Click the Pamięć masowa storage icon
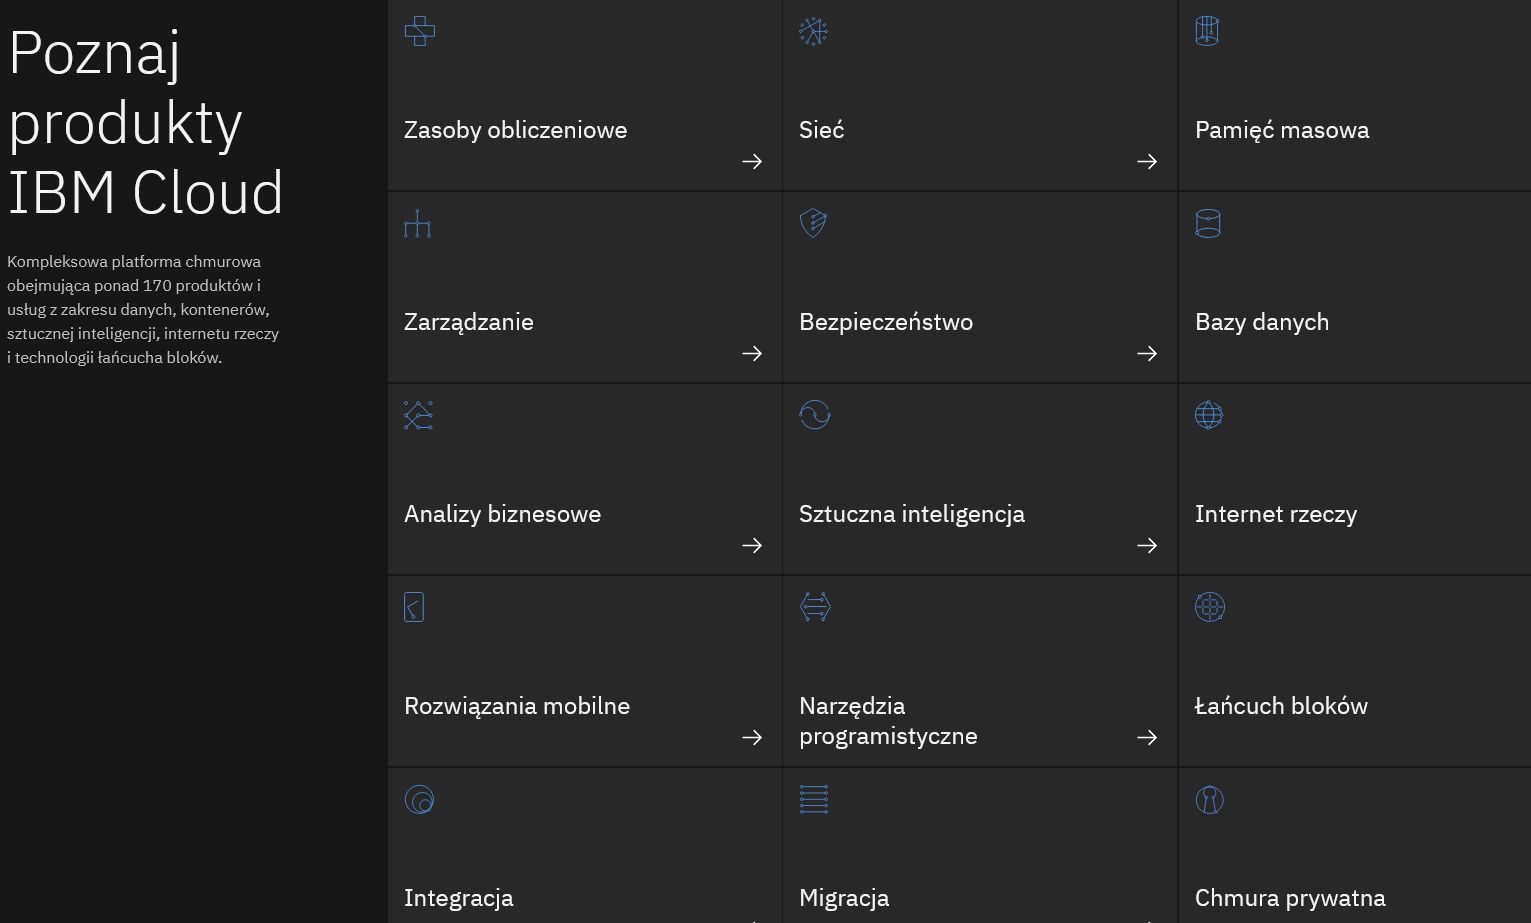The height and width of the screenshot is (923, 1531). pos(1207,31)
